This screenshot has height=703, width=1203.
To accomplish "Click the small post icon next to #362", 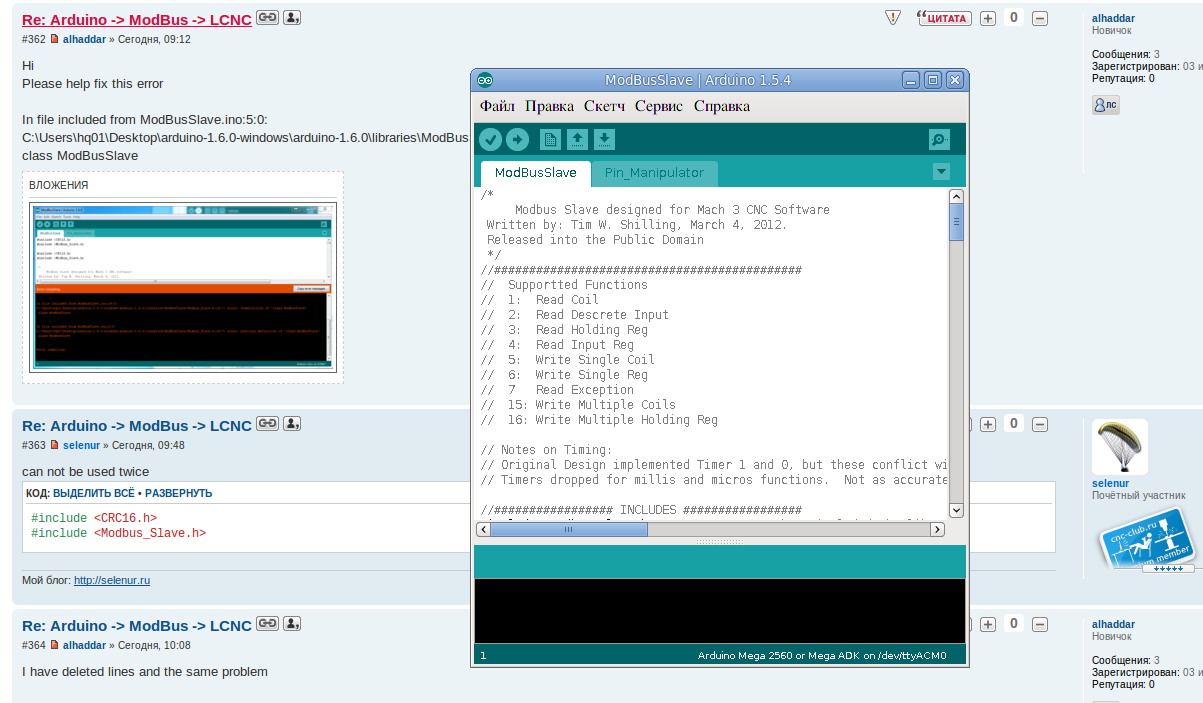I will click(55, 40).
